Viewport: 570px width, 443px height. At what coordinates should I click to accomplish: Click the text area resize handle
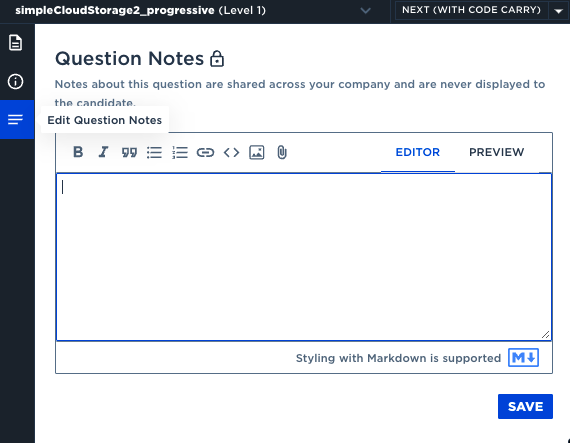pos(545,335)
